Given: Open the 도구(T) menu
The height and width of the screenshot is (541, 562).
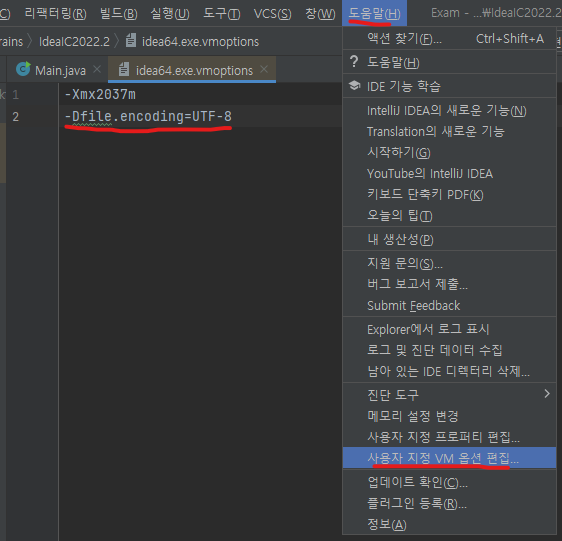Looking at the screenshot, I should [x=222, y=14].
